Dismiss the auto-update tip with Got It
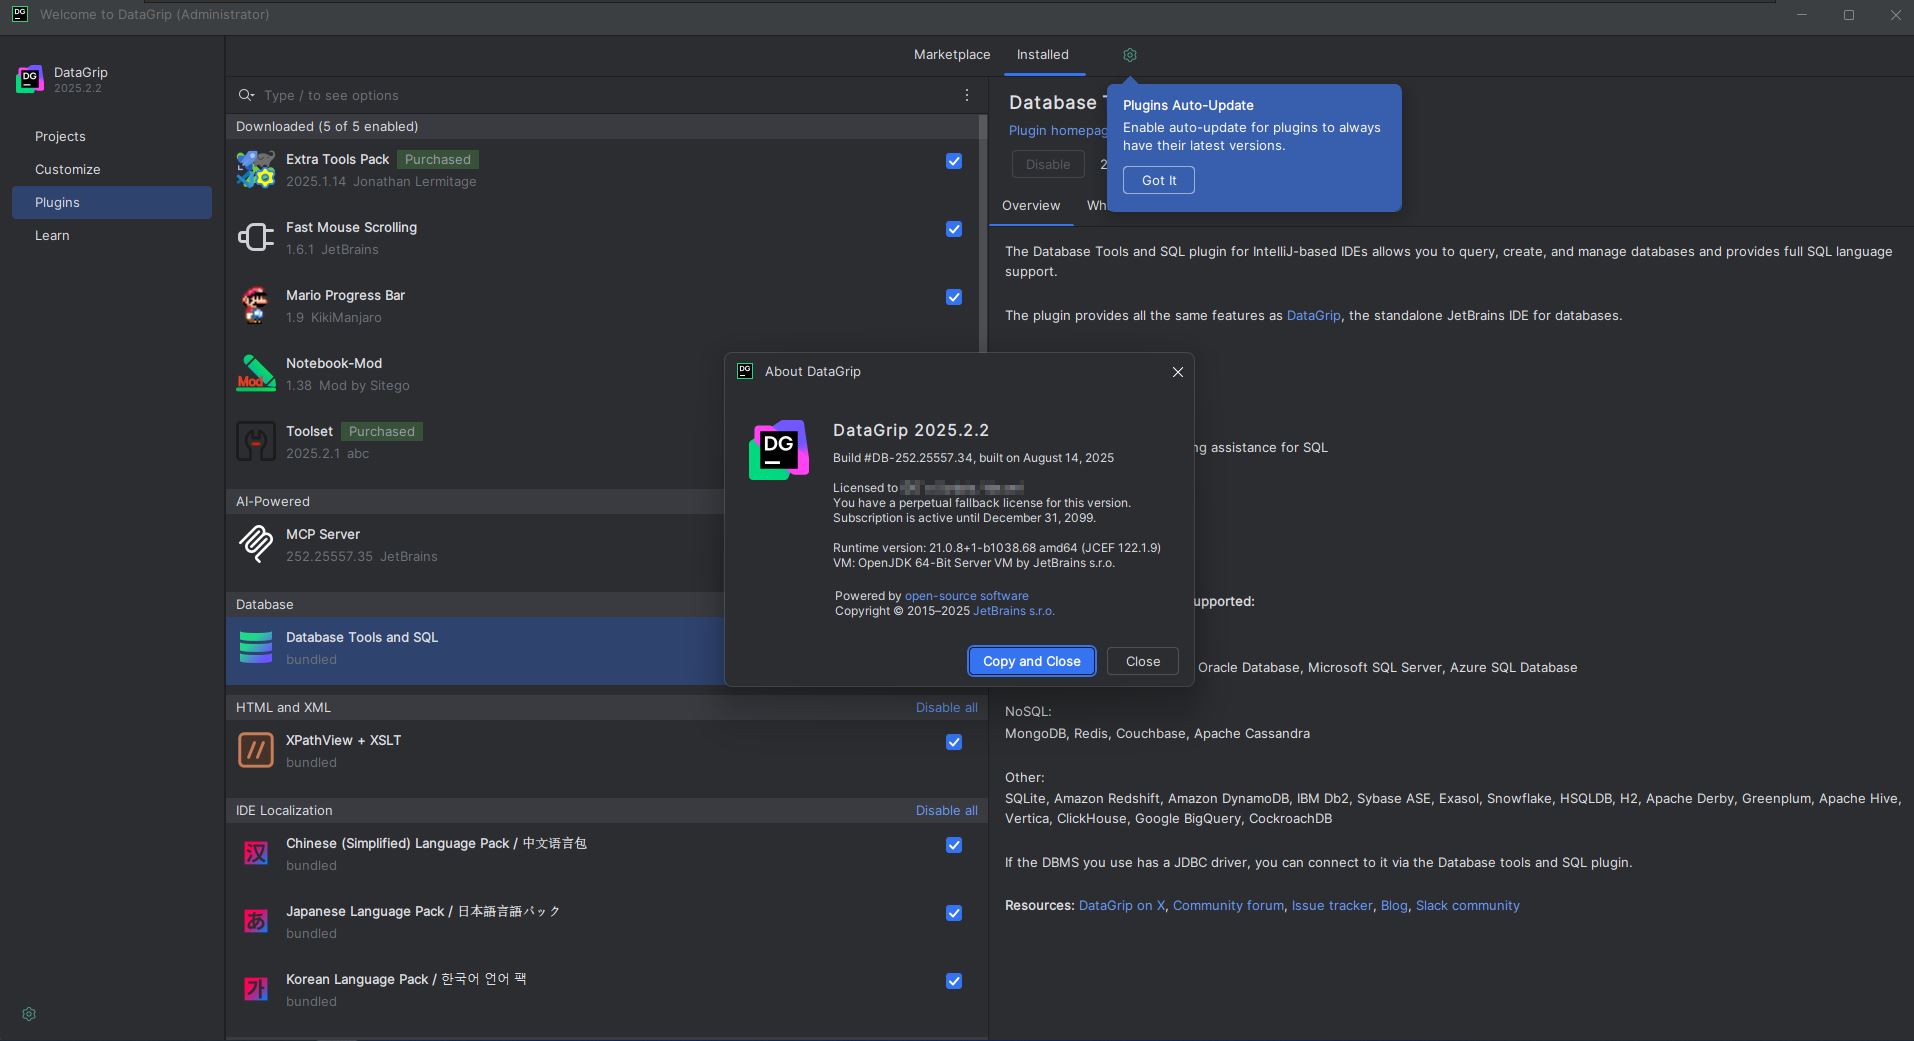The width and height of the screenshot is (1914, 1041). 1159,180
